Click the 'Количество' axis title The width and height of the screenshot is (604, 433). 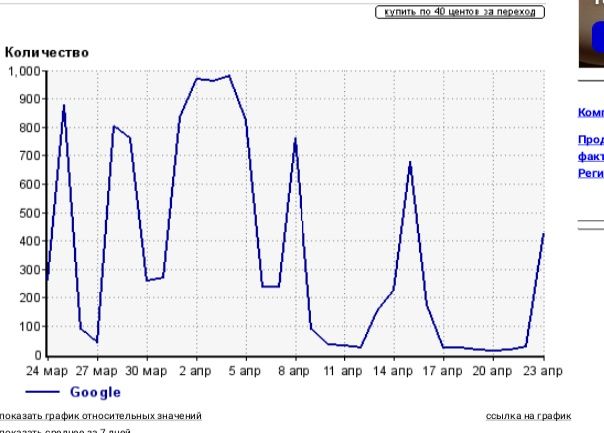pyautogui.click(x=47, y=52)
